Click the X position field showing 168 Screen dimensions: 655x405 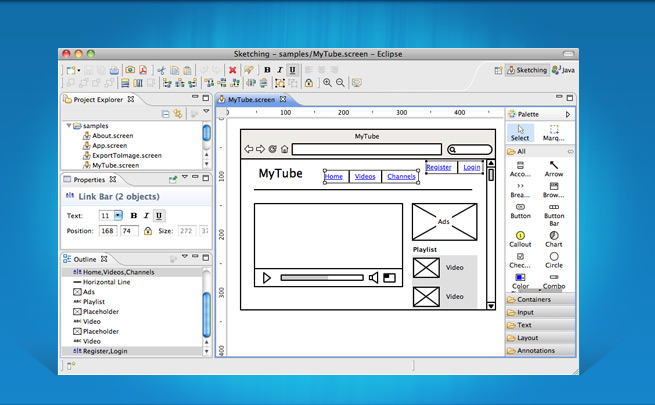107,231
